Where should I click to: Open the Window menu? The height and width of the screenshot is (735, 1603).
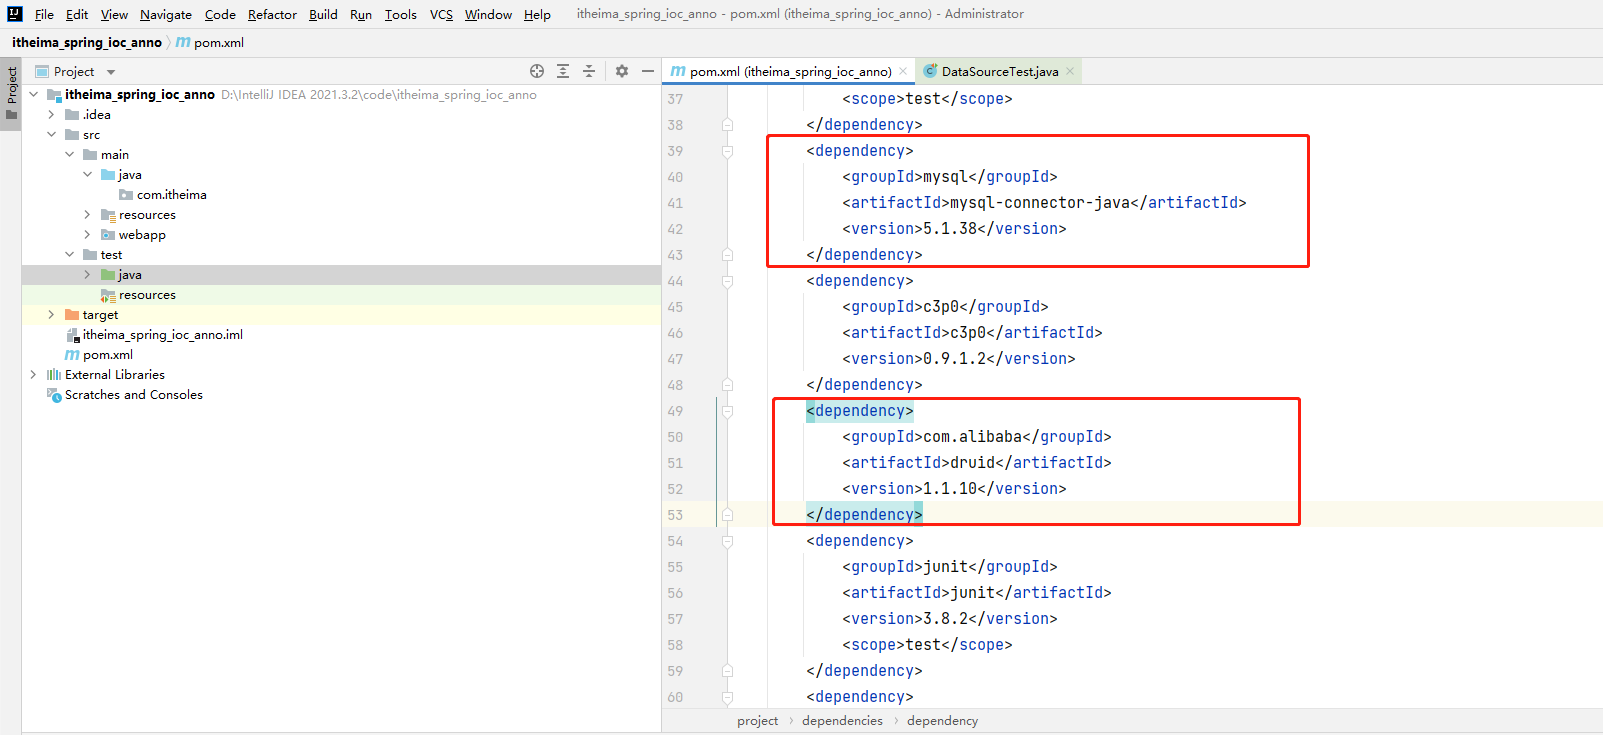488,14
